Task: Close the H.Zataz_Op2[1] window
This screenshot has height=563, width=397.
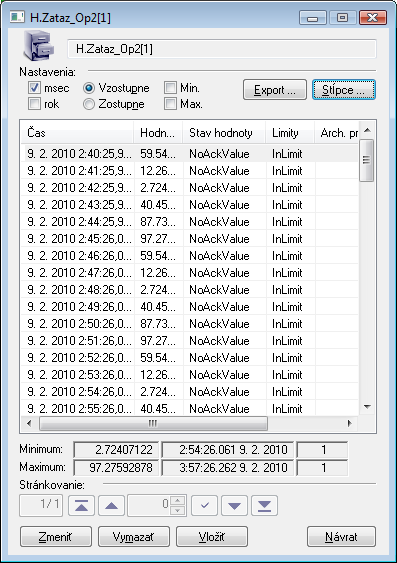Action: click(373, 18)
